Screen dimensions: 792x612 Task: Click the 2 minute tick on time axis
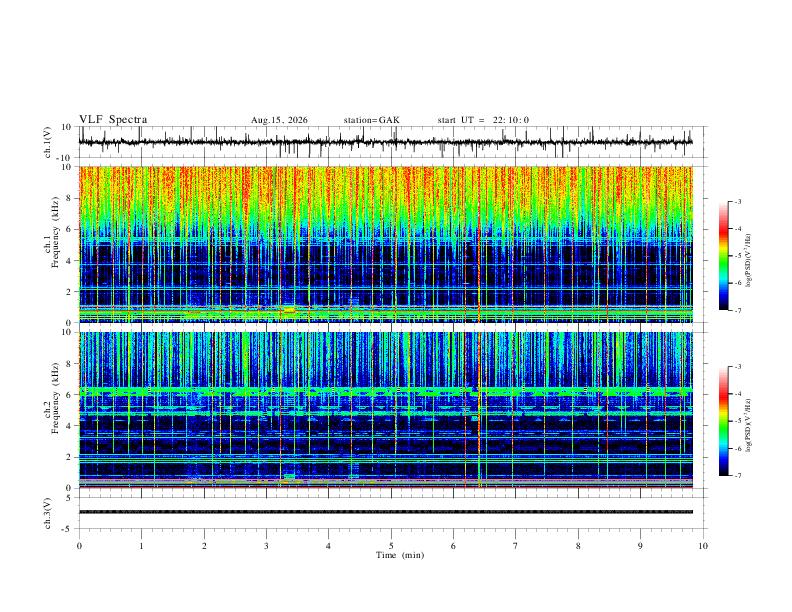click(204, 546)
